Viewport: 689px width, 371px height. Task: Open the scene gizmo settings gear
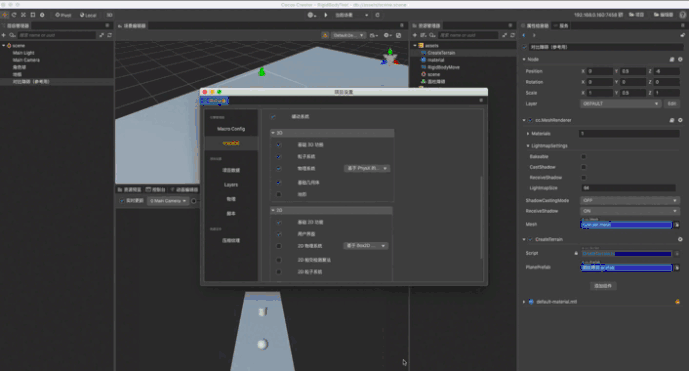(387, 35)
